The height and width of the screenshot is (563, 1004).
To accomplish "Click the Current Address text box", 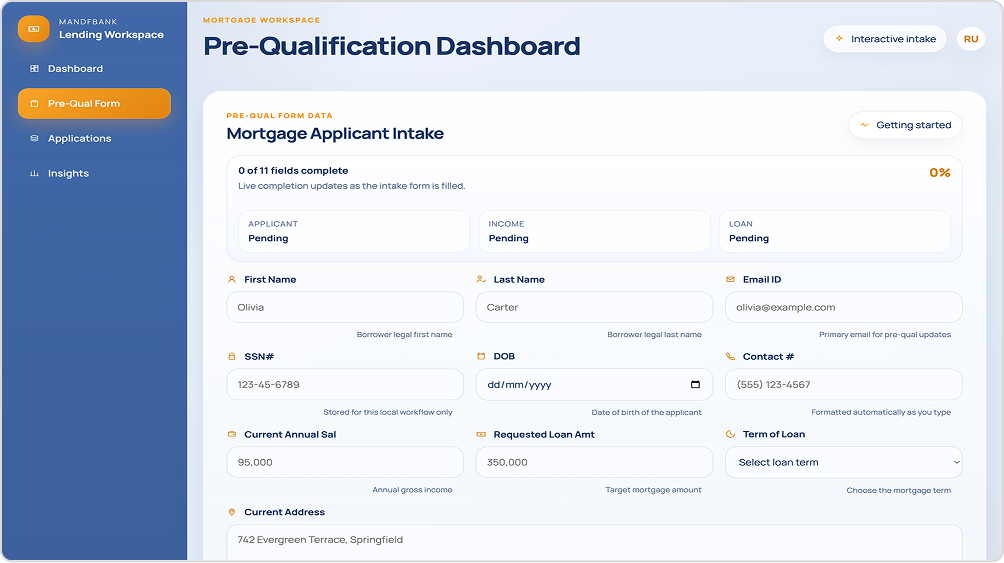I will click(x=594, y=542).
